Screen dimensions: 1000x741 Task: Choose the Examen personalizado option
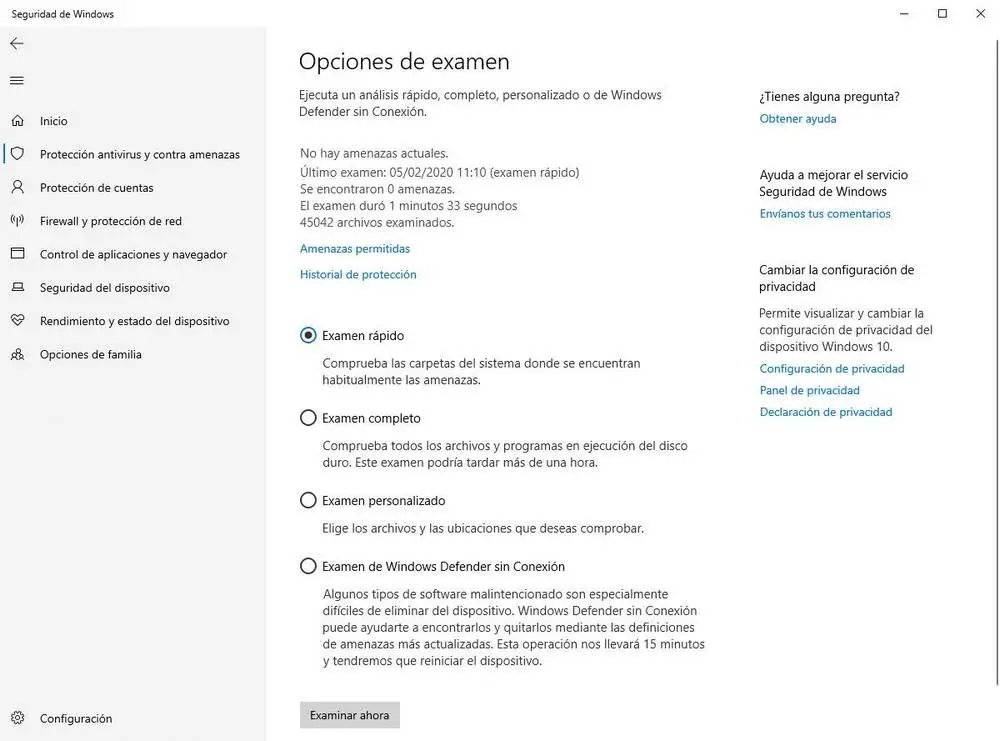click(x=308, y=500)
